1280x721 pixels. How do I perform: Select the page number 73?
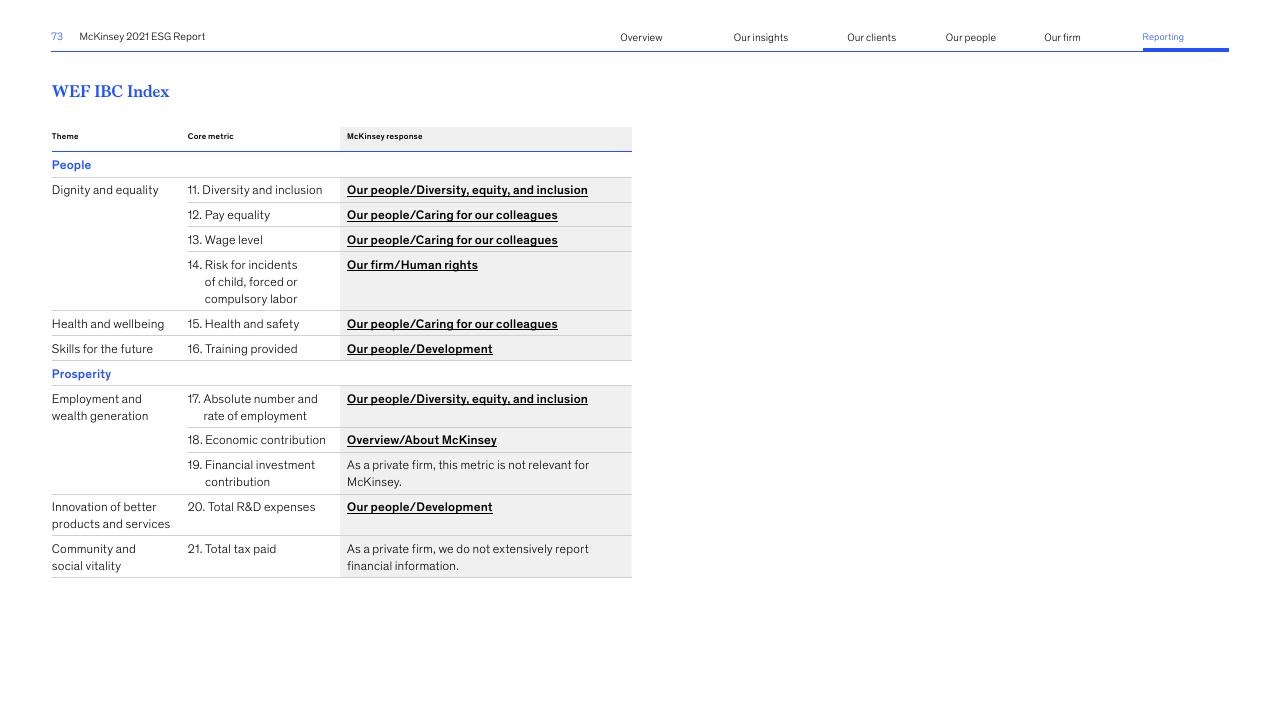(x=57, y=37)
